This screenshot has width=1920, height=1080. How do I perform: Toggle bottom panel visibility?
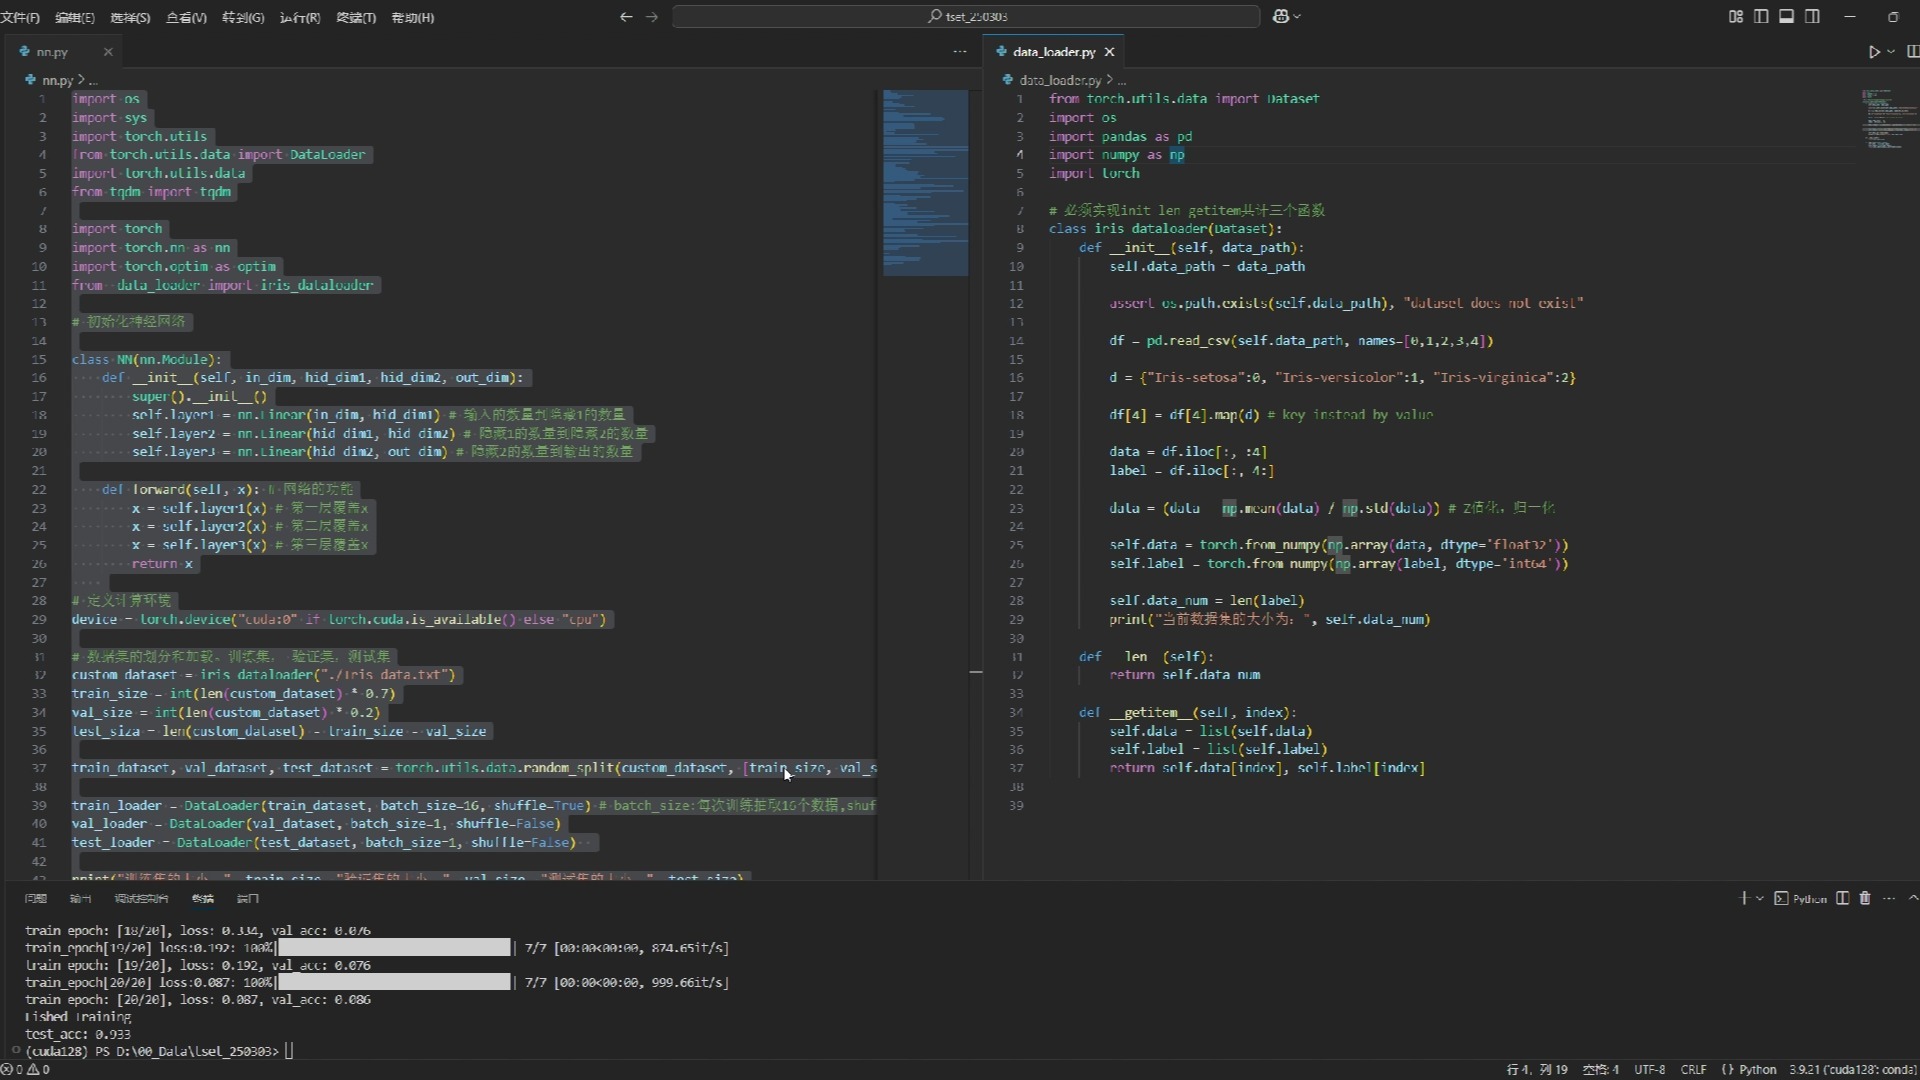point(1786,17)
